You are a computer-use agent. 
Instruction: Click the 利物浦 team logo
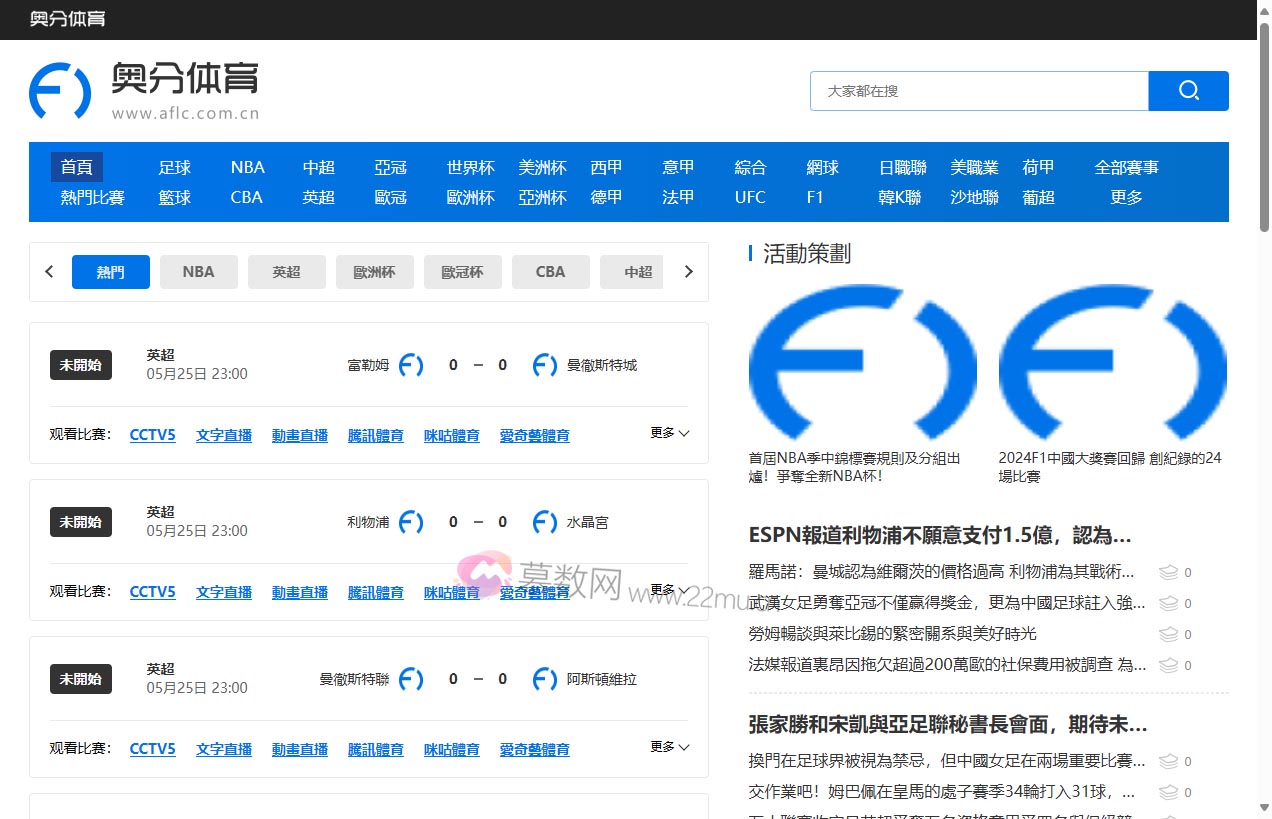(x=410, y=521)
